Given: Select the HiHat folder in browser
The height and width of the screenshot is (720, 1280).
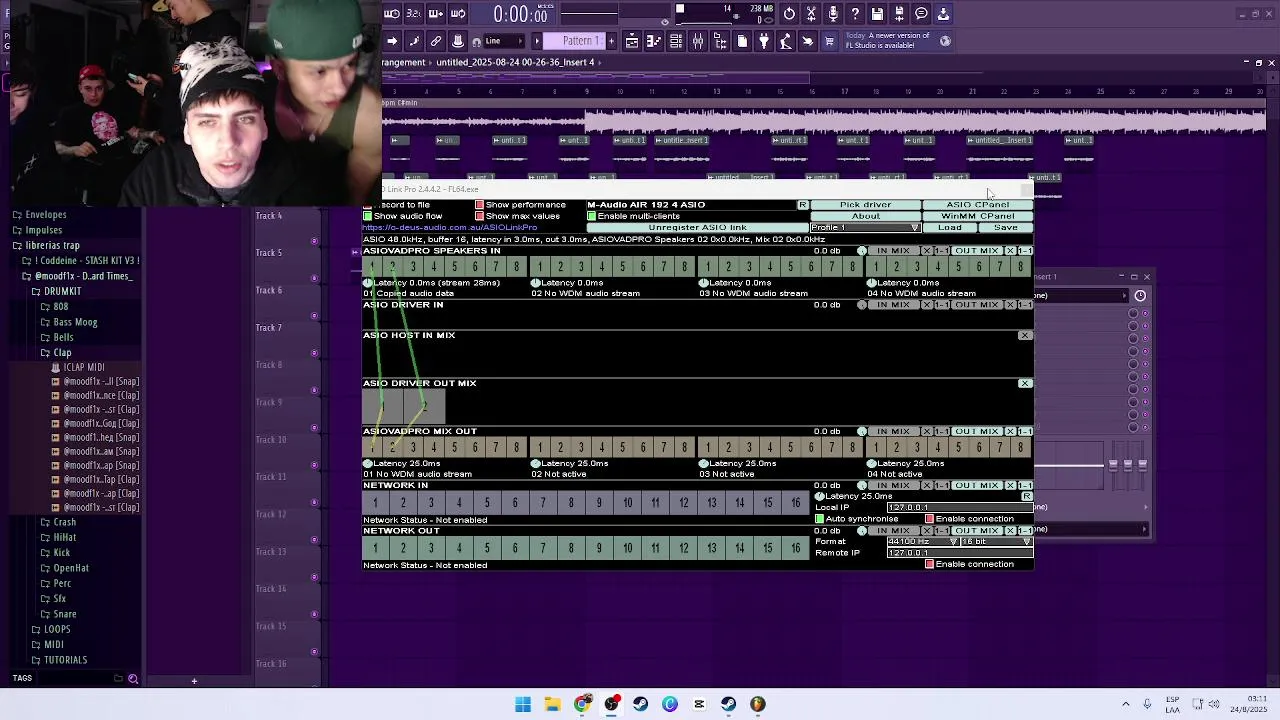Looking at the screenshot, I should [65, 538].
